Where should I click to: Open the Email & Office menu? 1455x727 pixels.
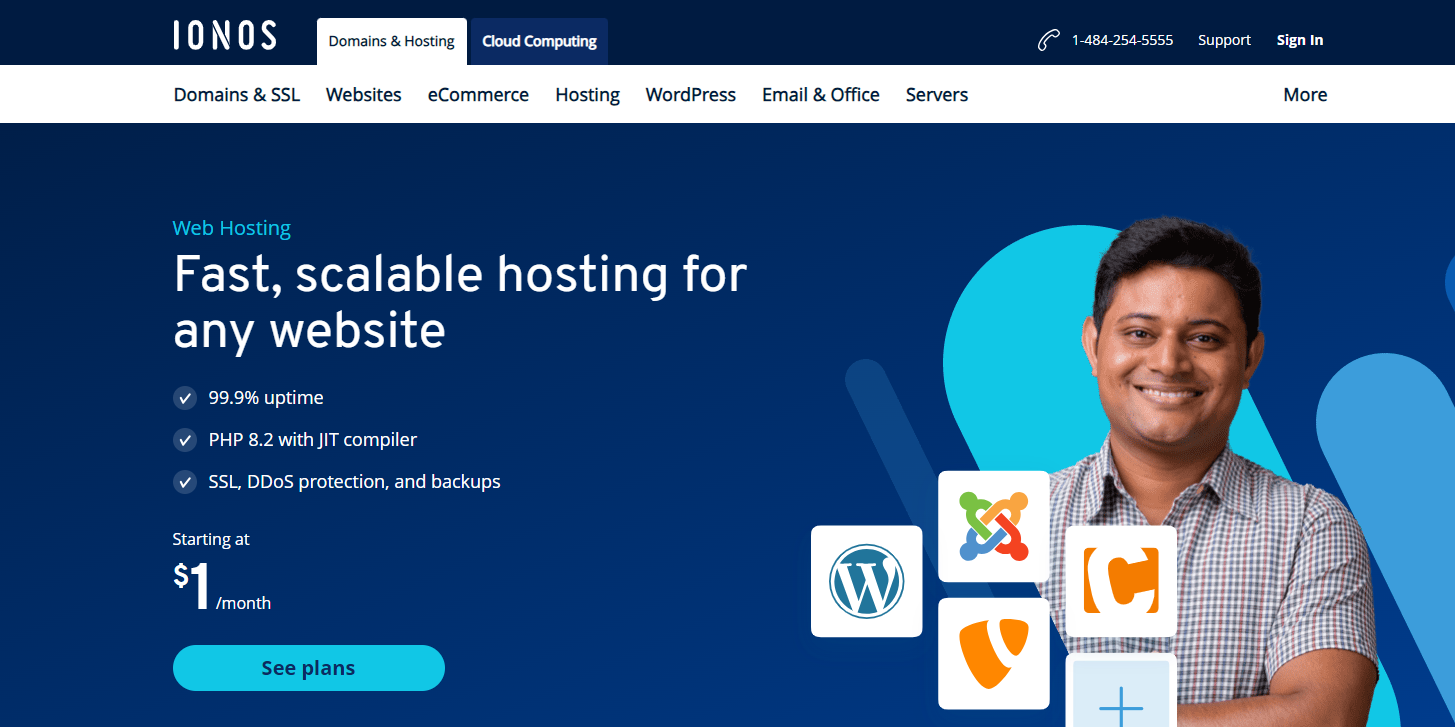(x=820, y=94)
